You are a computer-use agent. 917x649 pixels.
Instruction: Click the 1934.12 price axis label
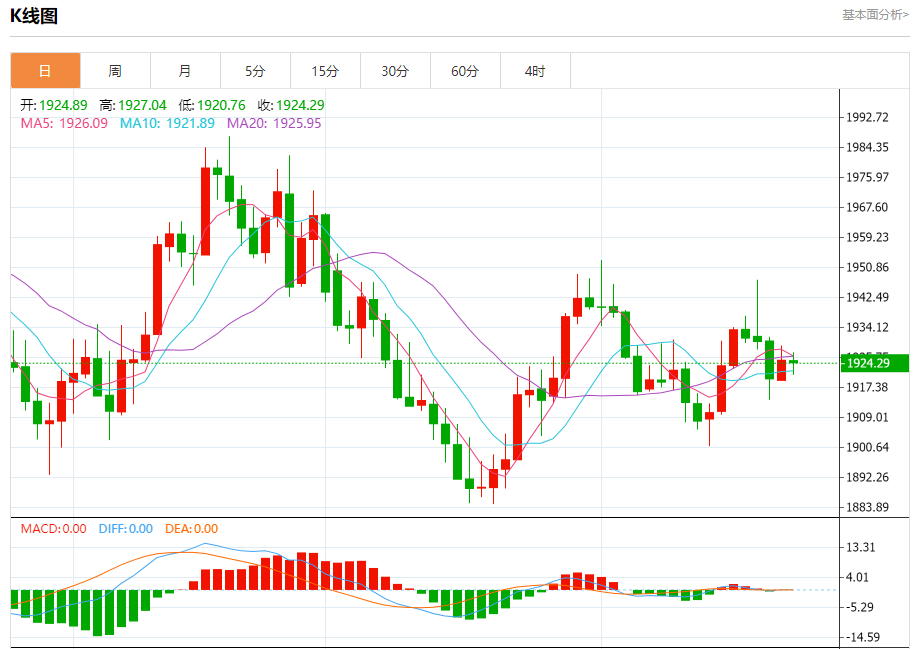868,327
